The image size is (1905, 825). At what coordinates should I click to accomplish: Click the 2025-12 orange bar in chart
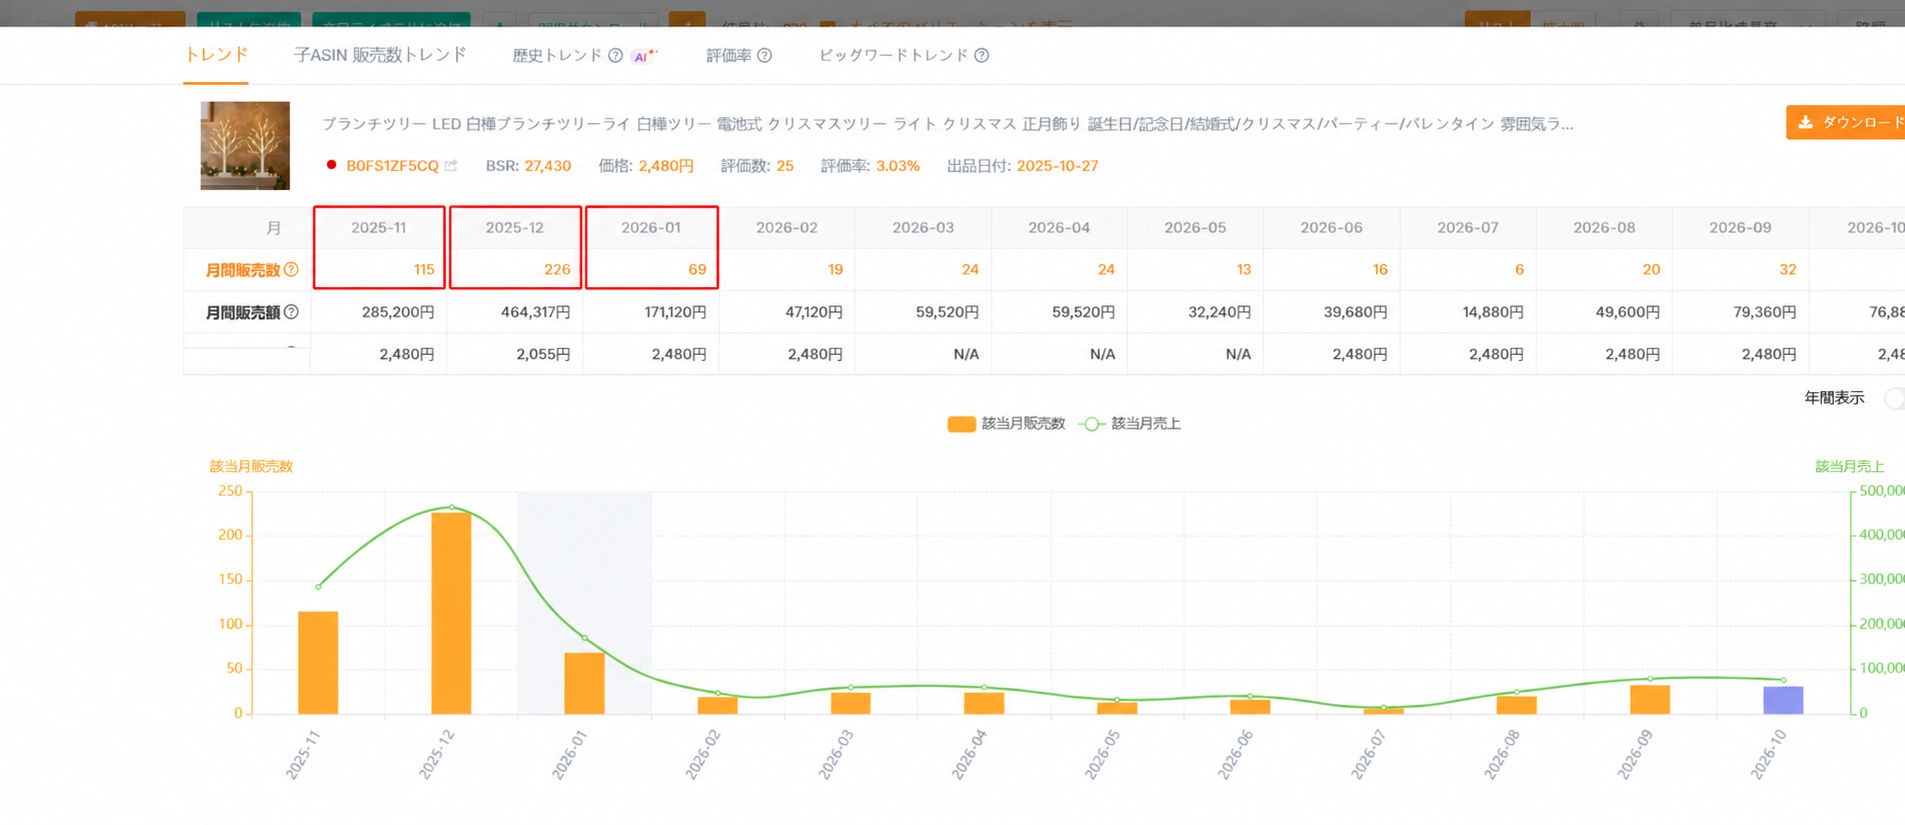[451, 613]
